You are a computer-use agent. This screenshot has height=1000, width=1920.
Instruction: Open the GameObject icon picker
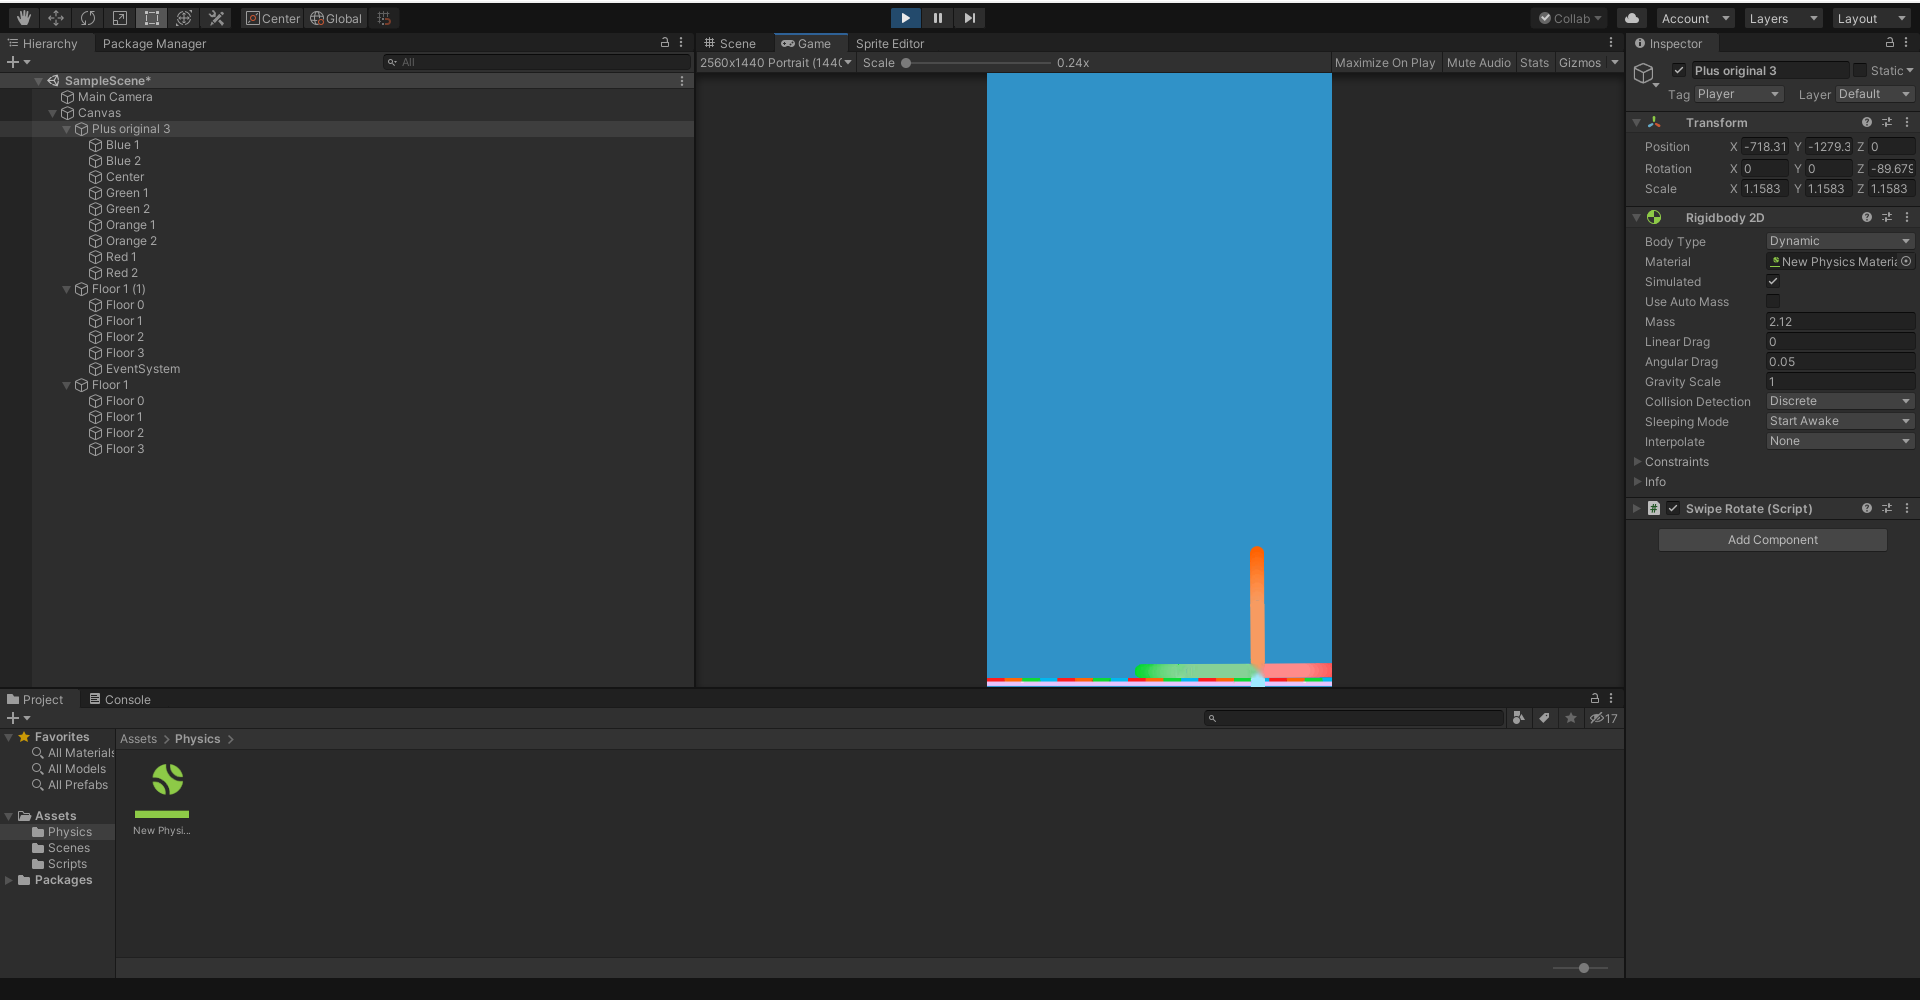(x=1645, y=74)
